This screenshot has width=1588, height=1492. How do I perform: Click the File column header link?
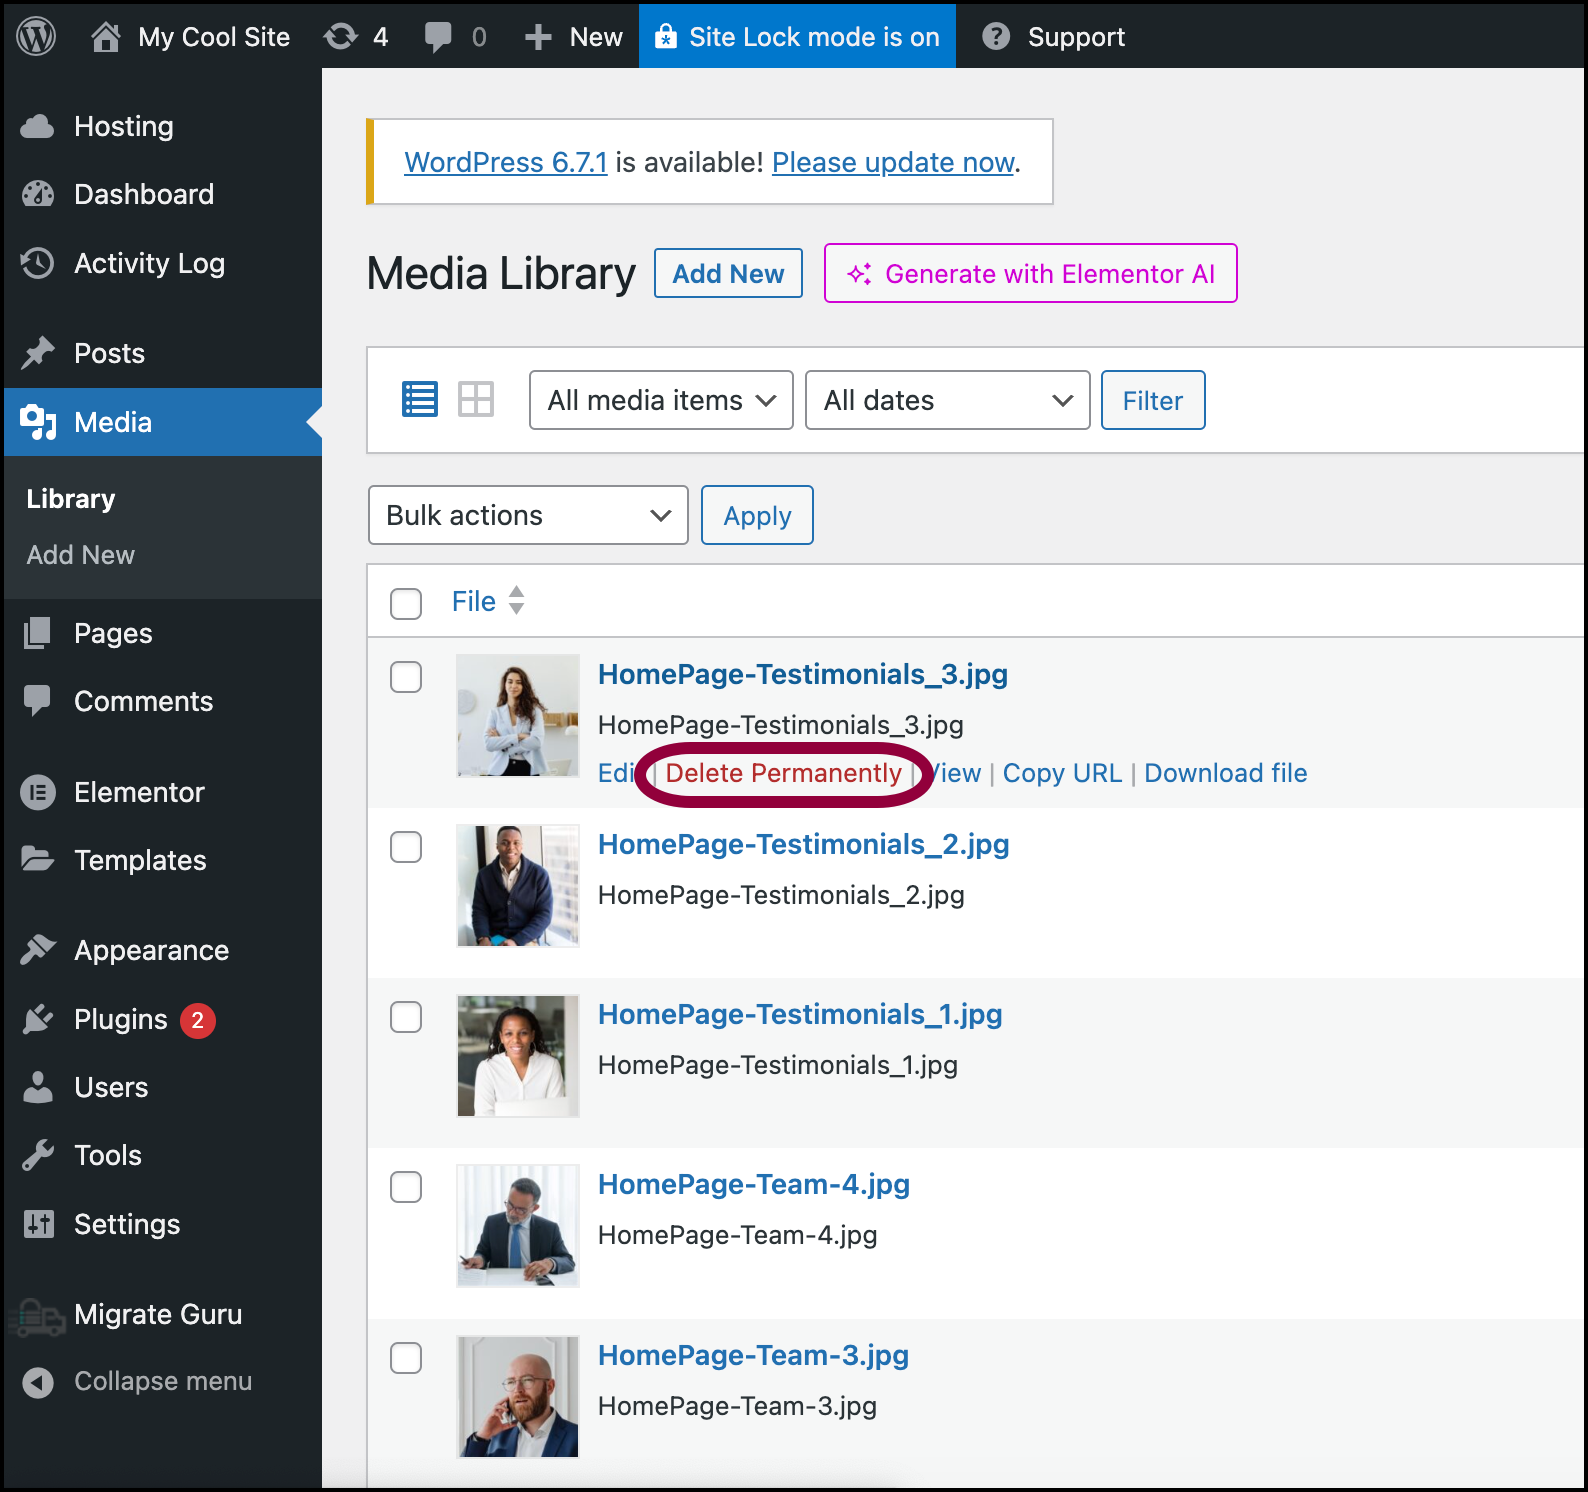pos(474,601)
